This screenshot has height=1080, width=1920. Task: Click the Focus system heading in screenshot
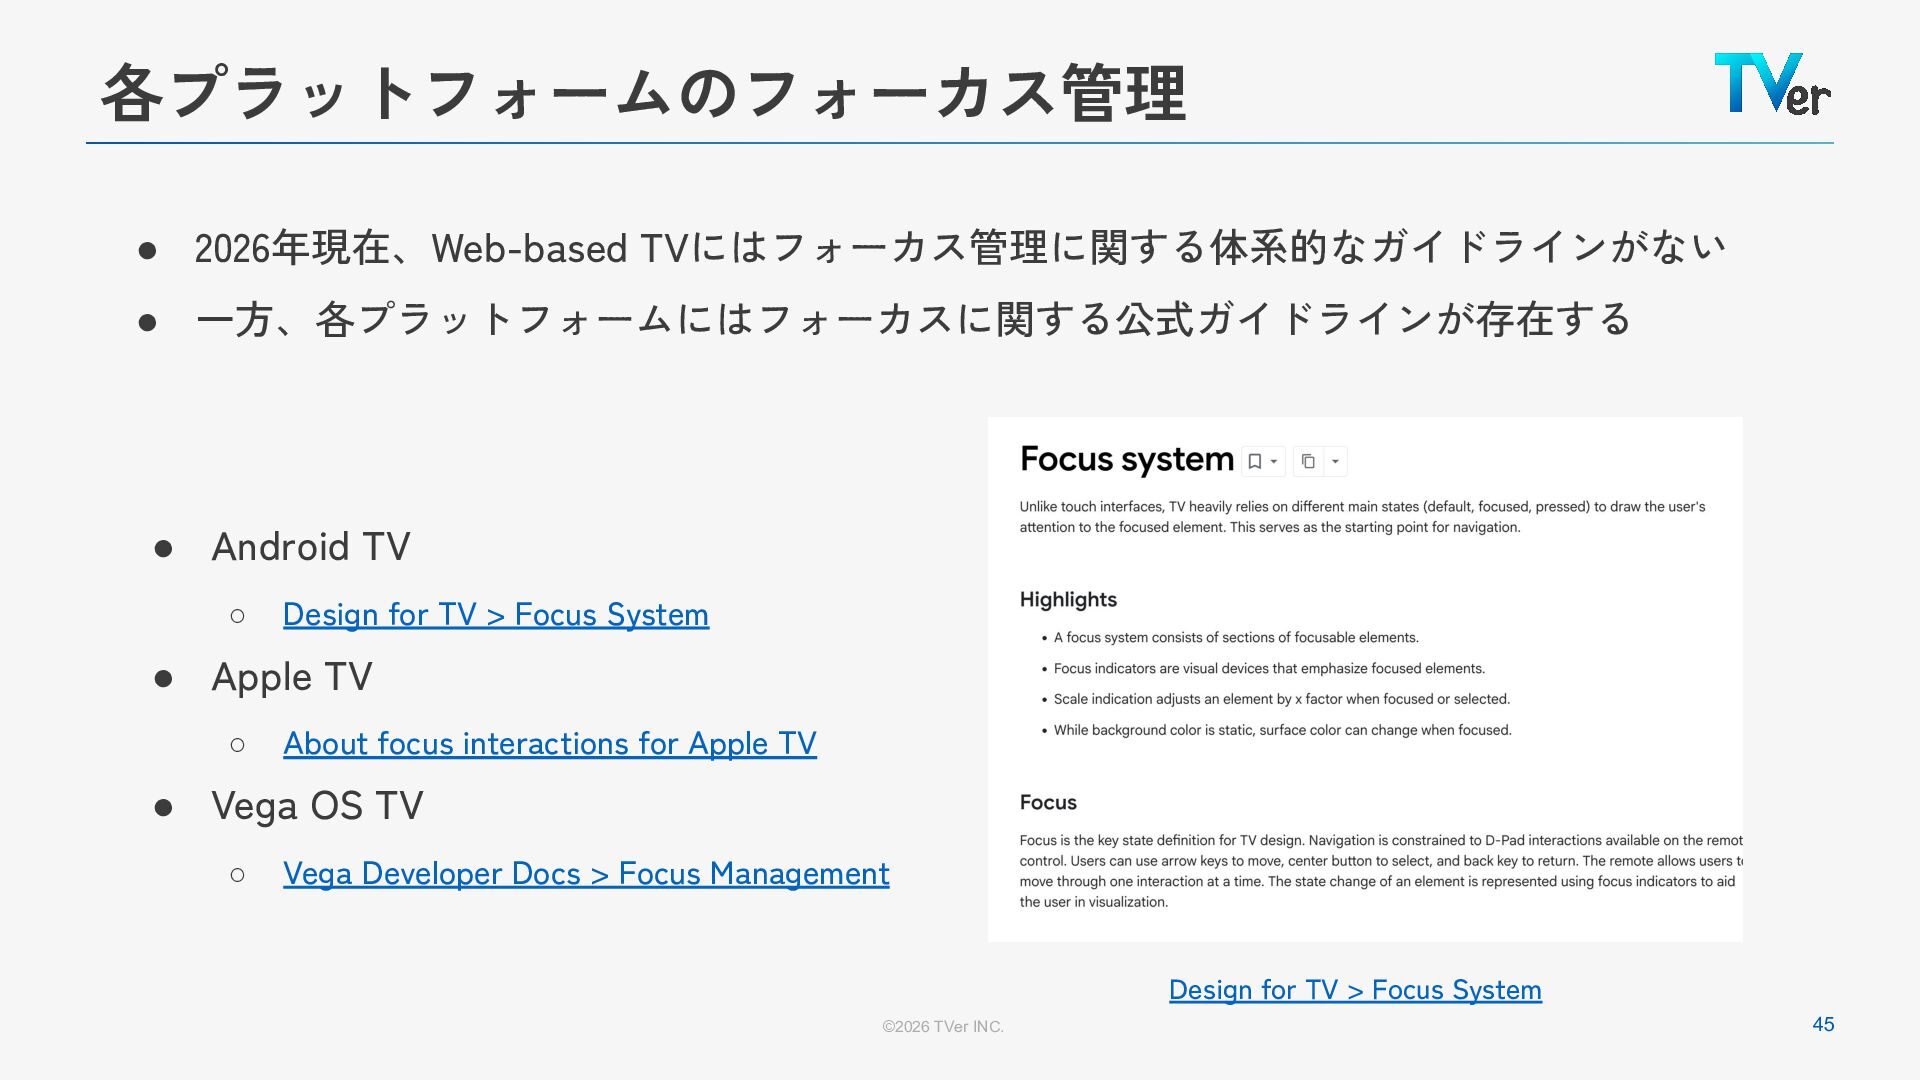[1127, 459]
